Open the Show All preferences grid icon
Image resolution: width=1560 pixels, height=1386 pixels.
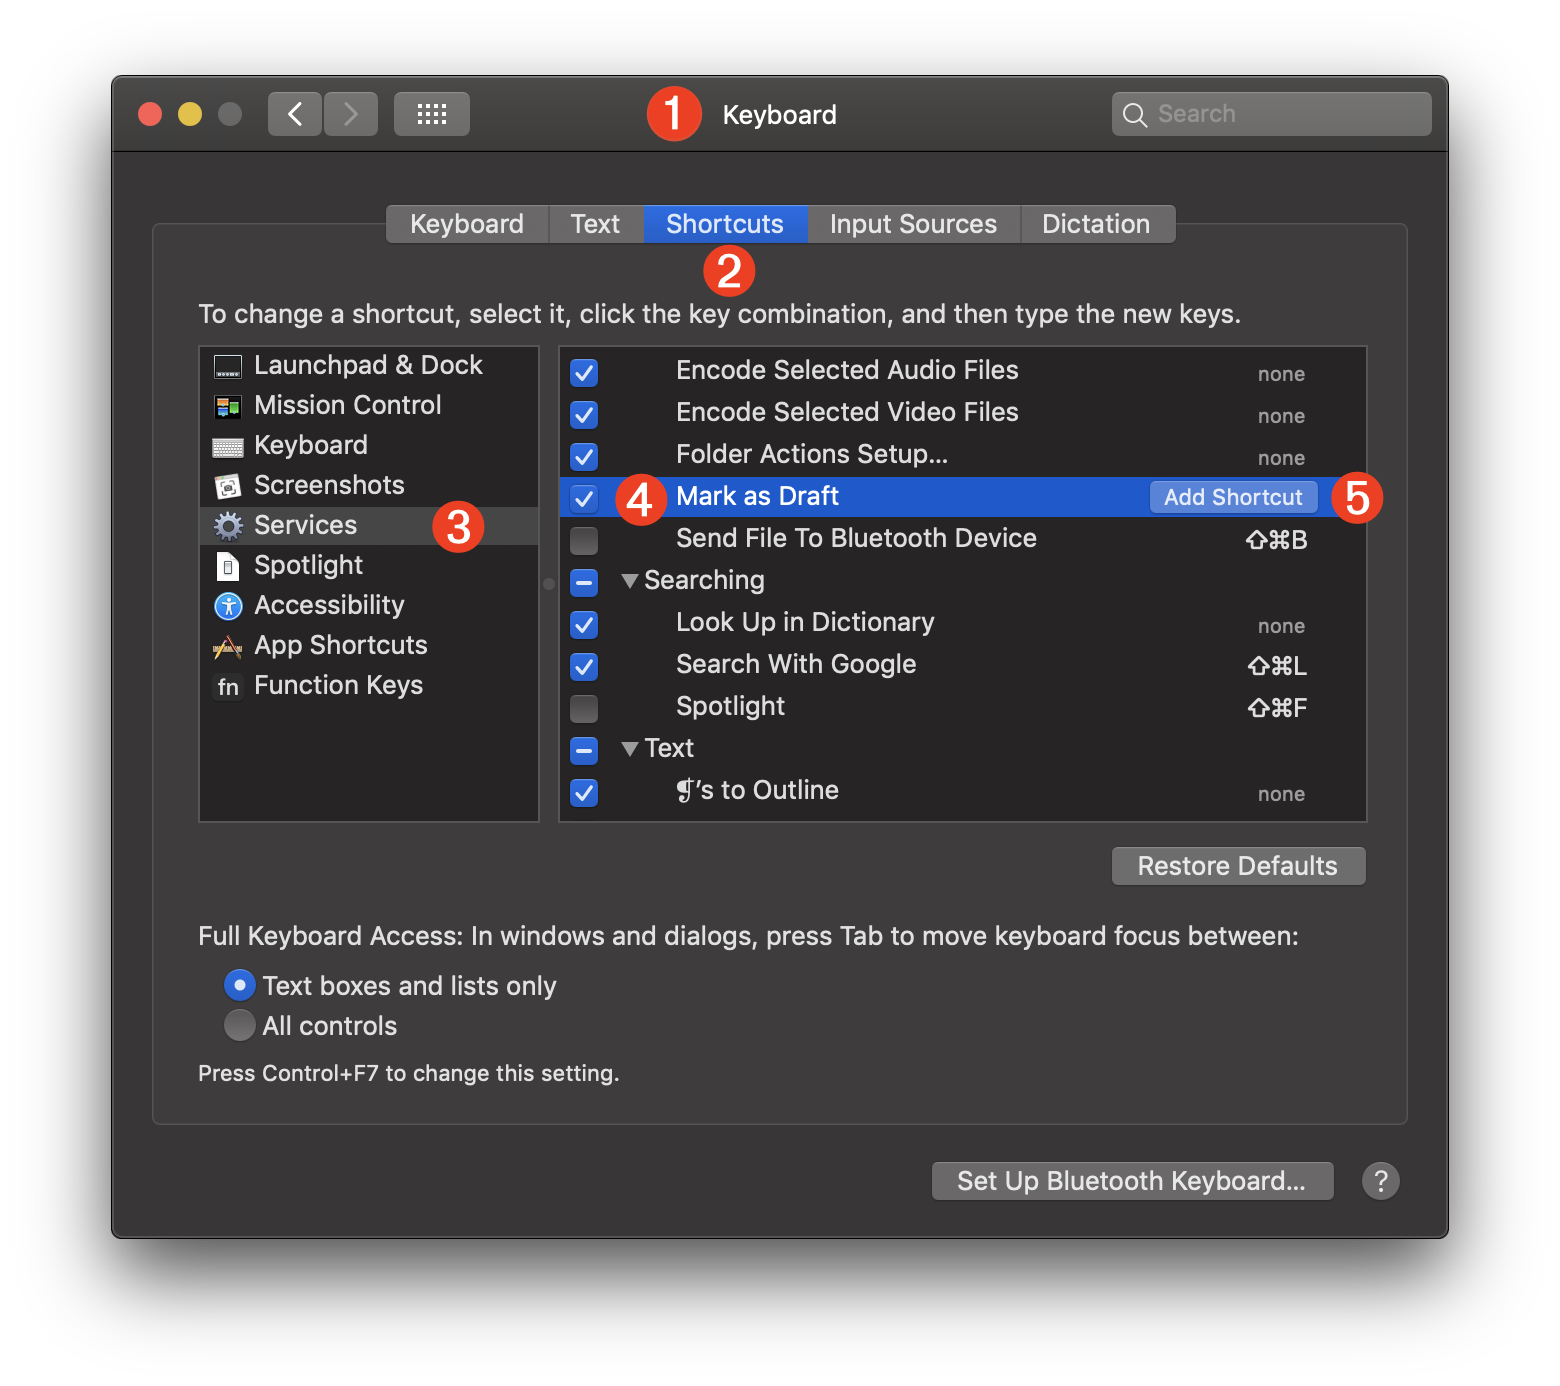[x=431, y=113]
